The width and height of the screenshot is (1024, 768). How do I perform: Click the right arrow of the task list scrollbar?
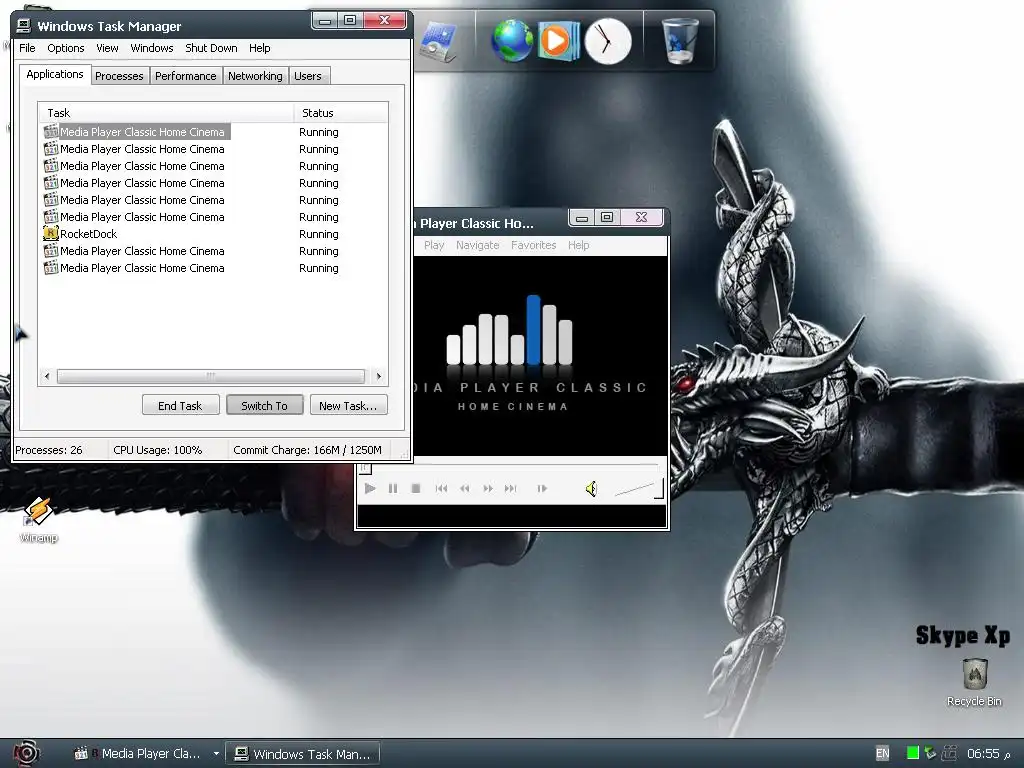coord(379,376)
